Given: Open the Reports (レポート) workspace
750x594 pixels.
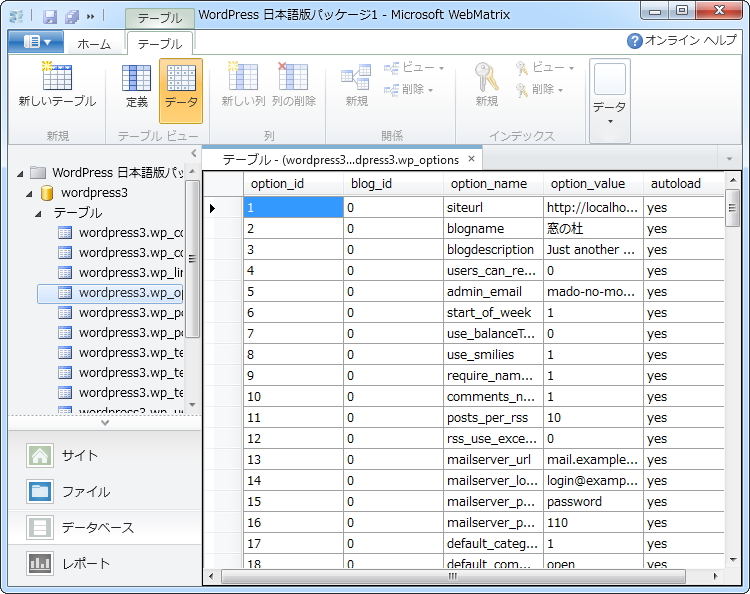Looking at the screenshot, I should coord(105,563).
